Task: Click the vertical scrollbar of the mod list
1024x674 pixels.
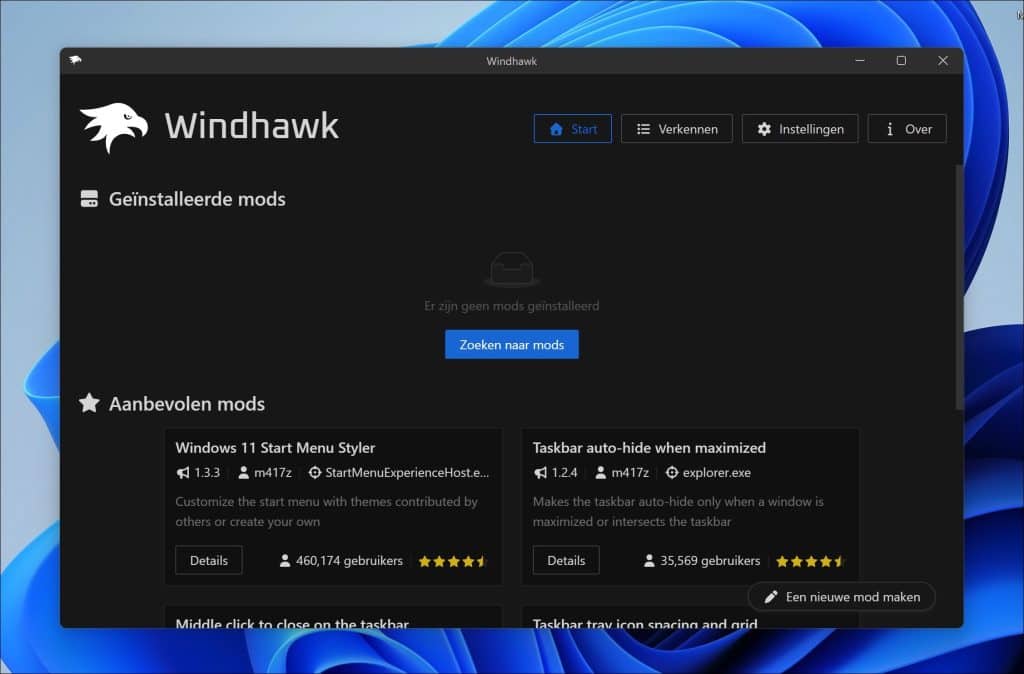Action: pyautogui.click(x=959, y=290)
